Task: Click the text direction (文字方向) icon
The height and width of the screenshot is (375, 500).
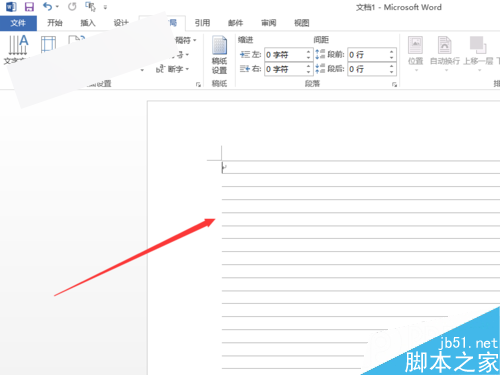Action: [x=18, y=45]
